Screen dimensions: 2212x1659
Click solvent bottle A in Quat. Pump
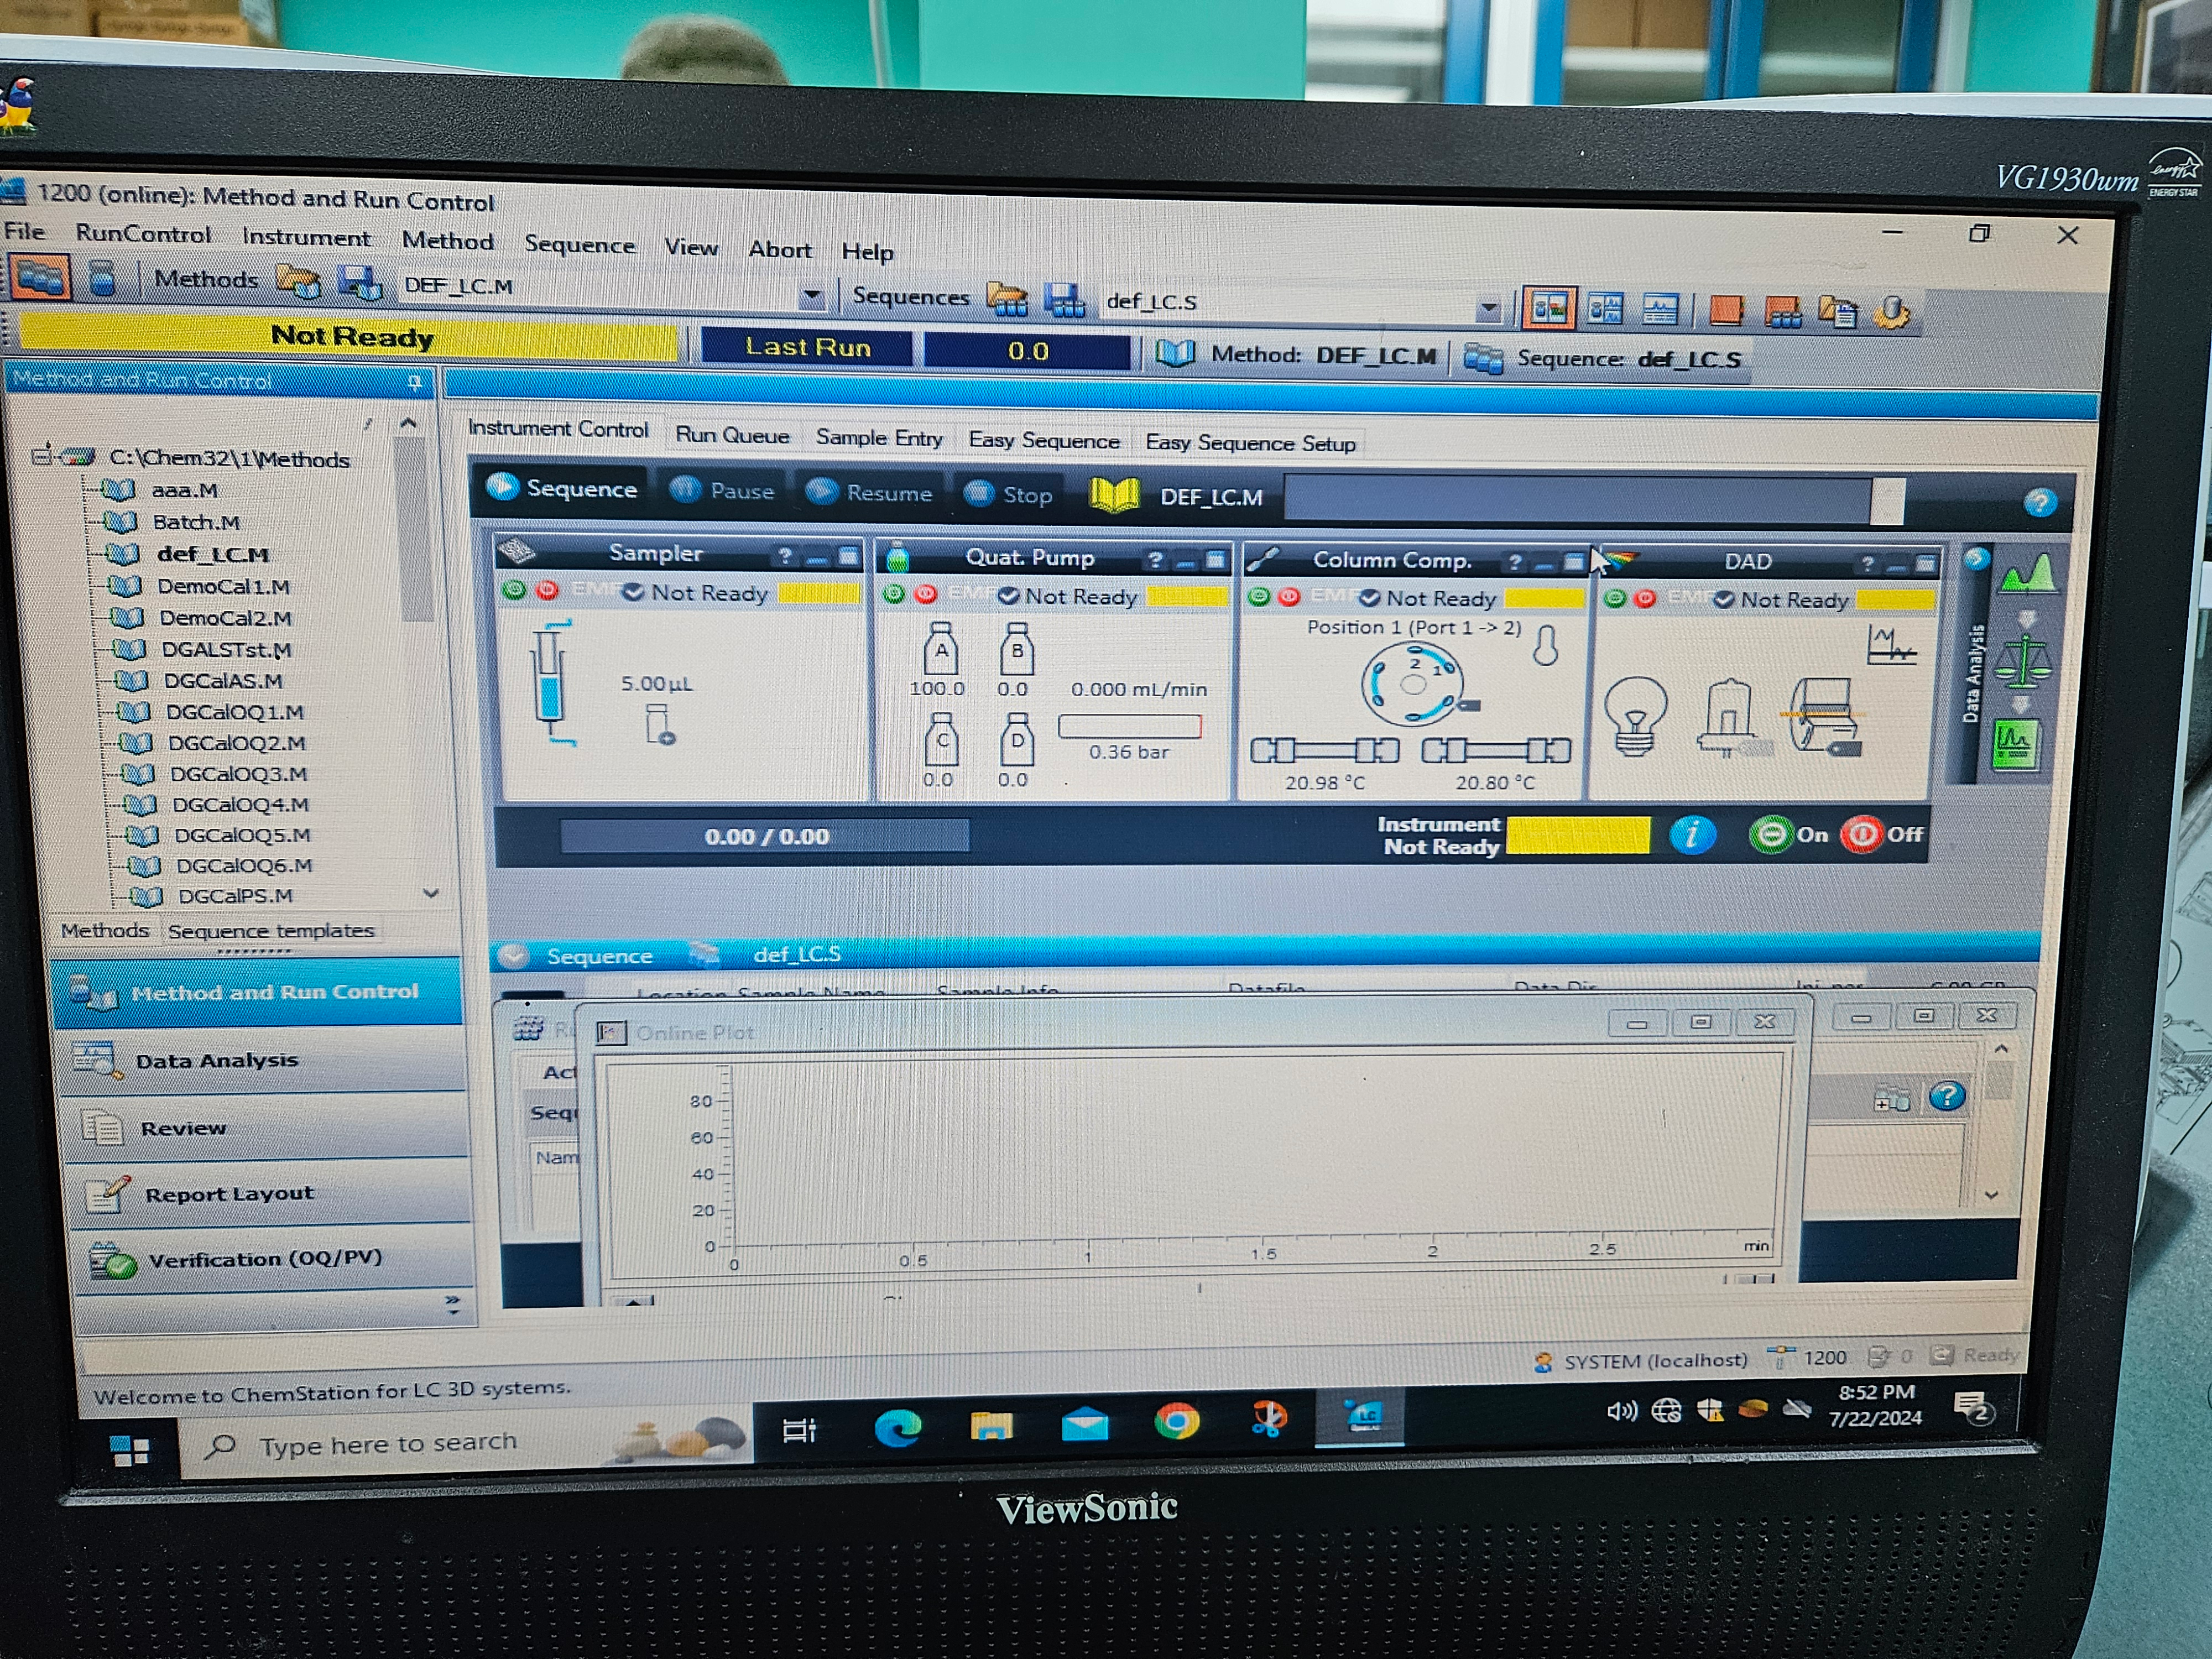tap(940, 651)
